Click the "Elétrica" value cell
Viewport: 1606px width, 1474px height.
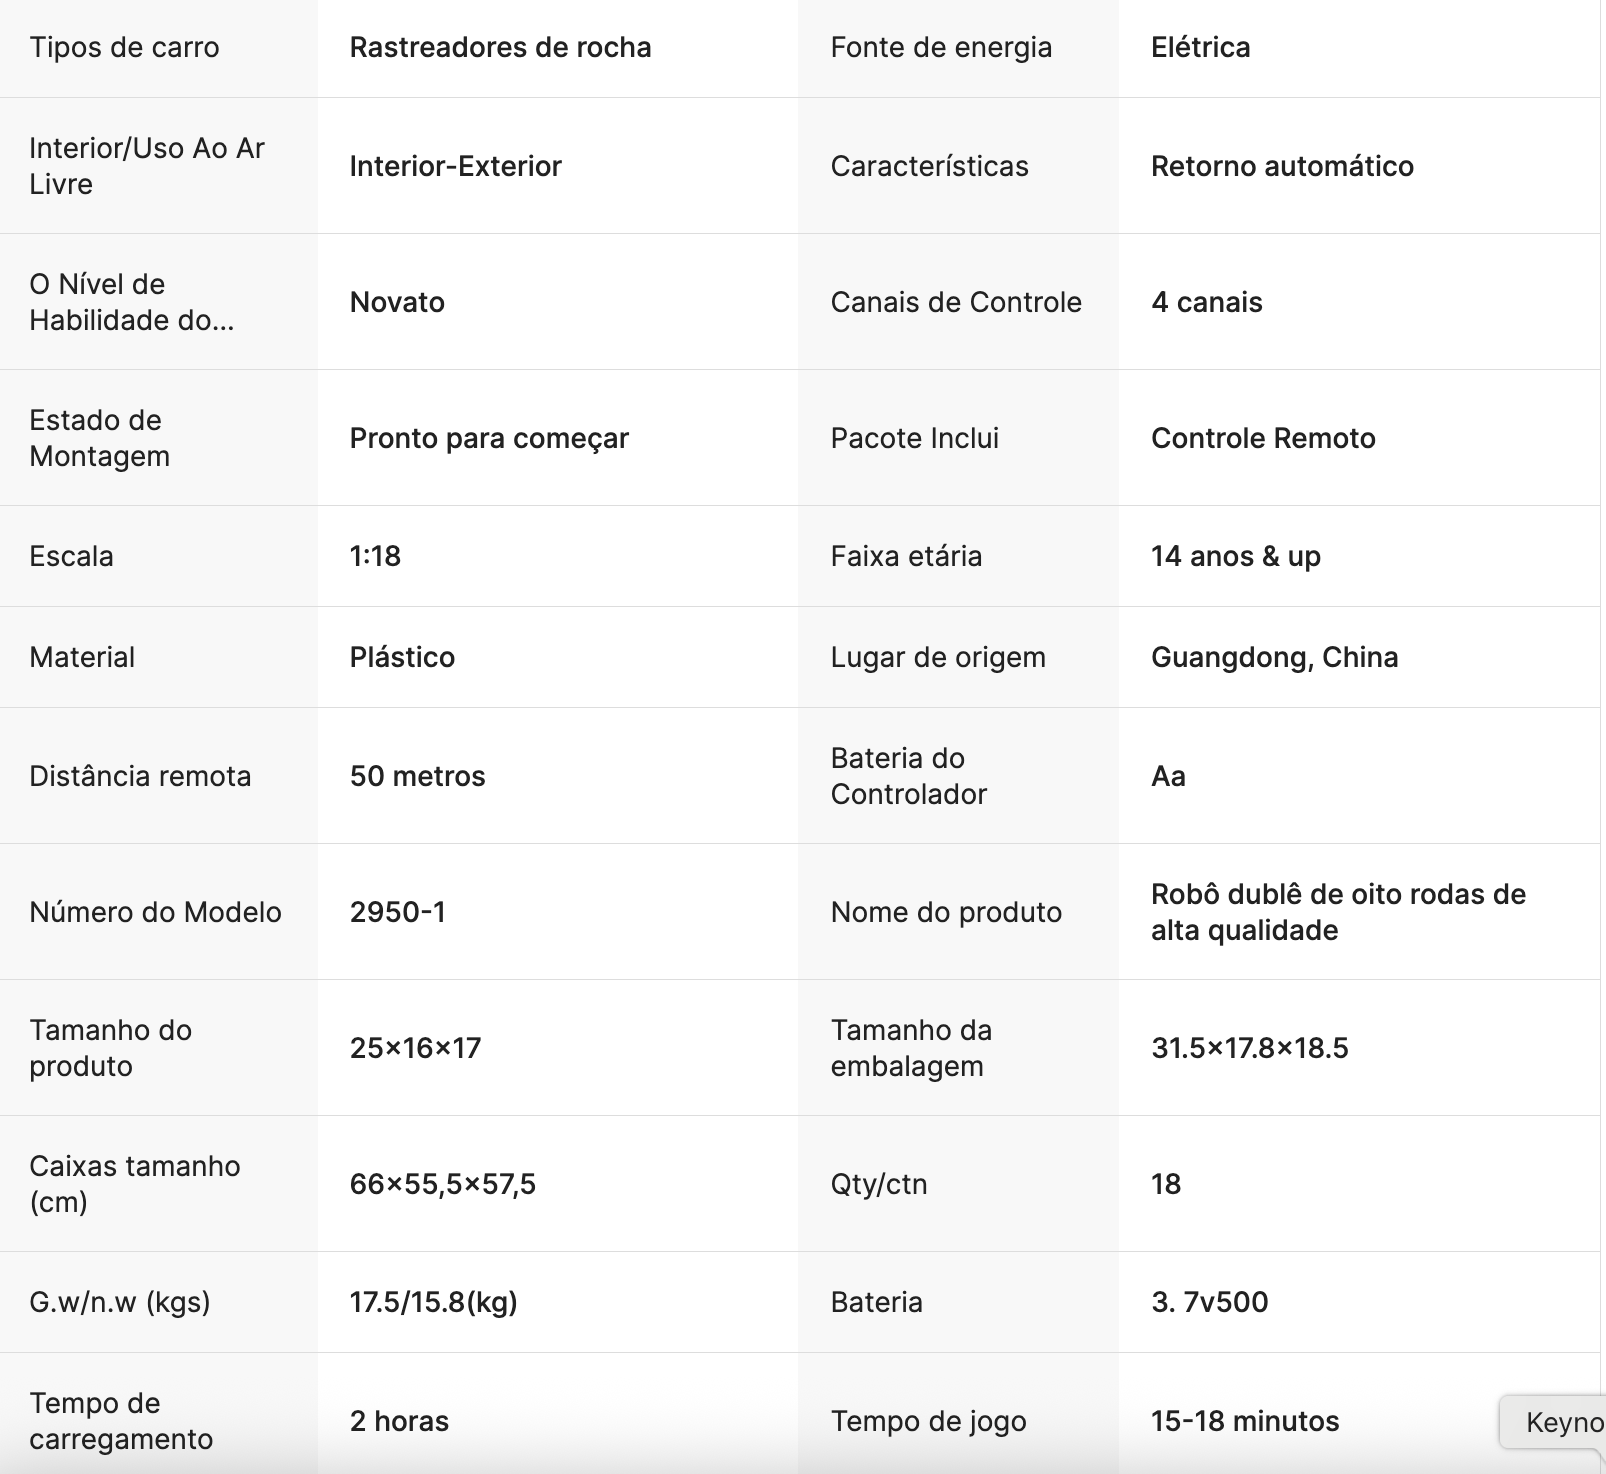tap(1200, 47)
